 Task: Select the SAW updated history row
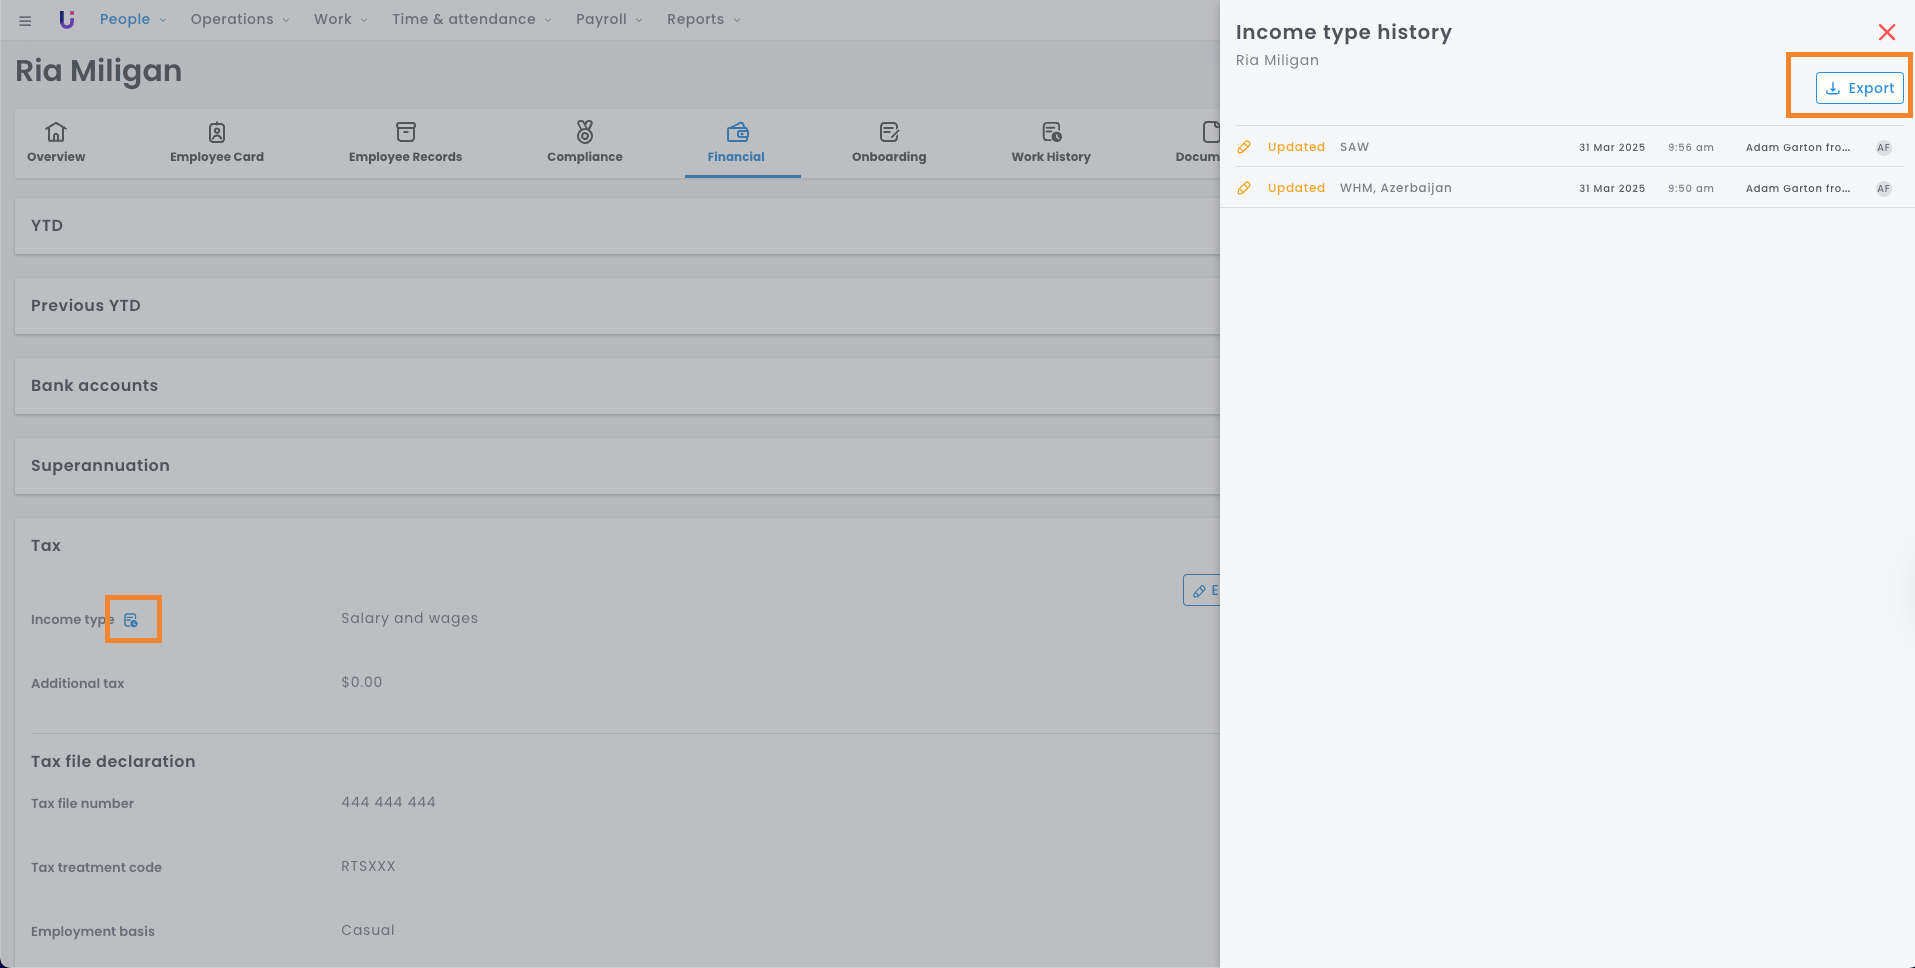click(1560, 148)
